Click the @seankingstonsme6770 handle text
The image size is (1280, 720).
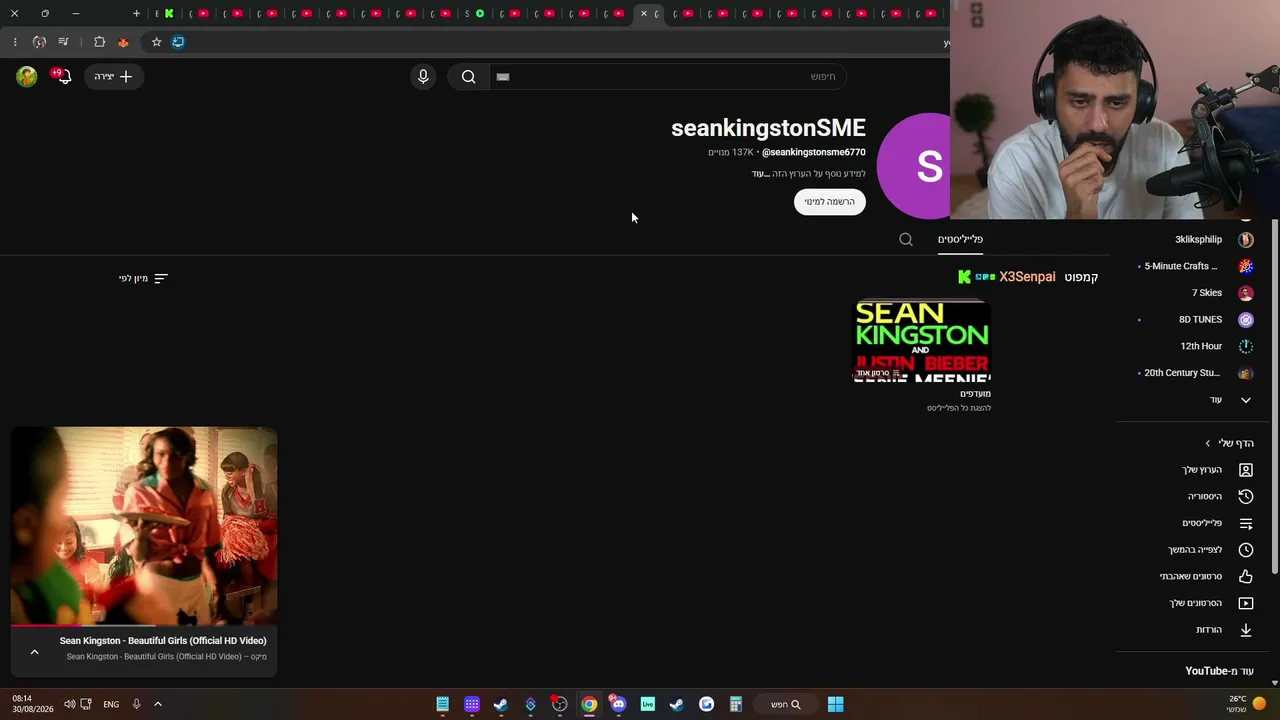pyautogui.click(x=814, y=152)
